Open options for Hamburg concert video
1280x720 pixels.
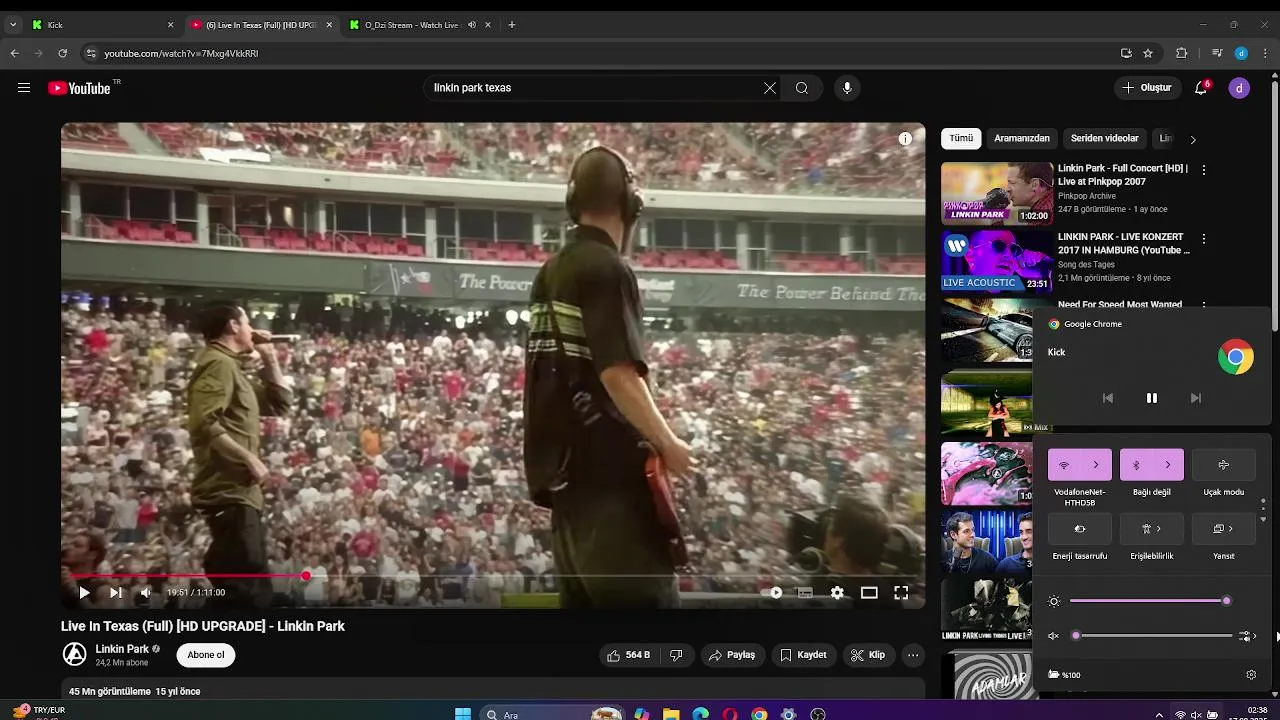coord(1204,239)
